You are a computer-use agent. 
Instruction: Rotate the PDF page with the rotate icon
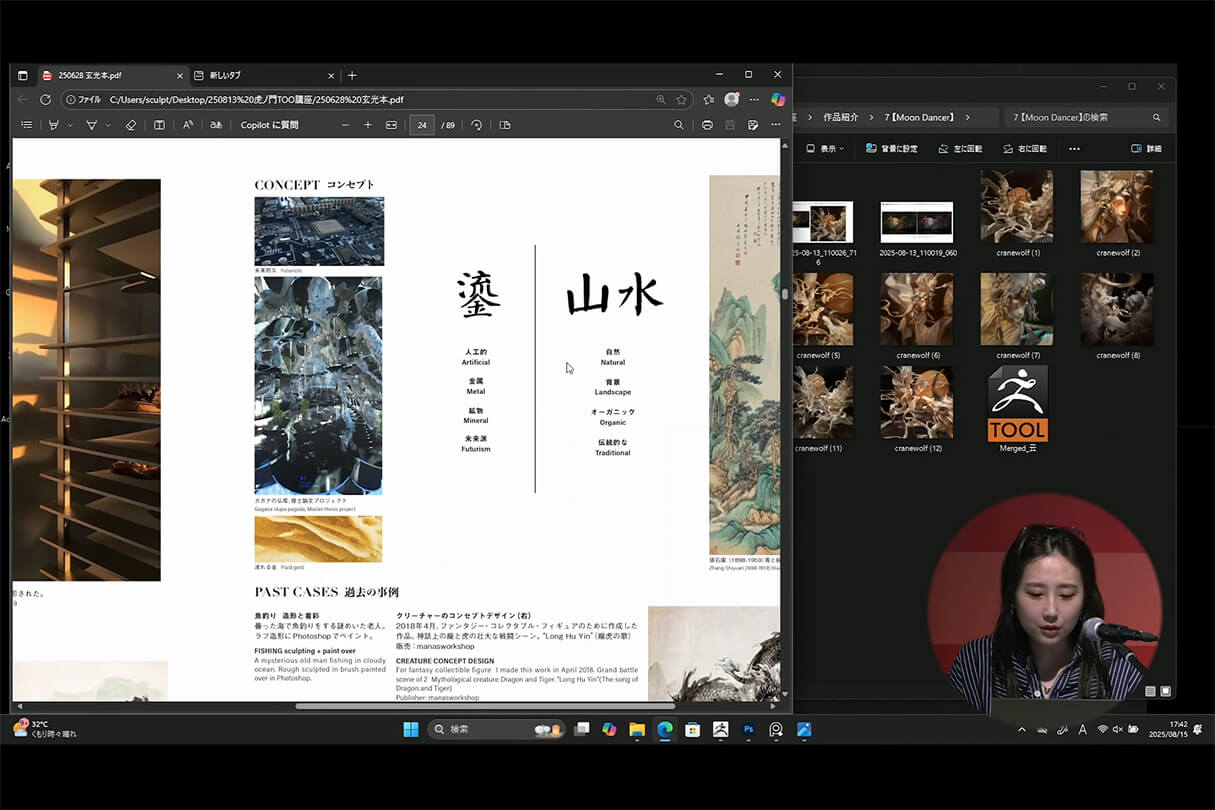[478, 124]
